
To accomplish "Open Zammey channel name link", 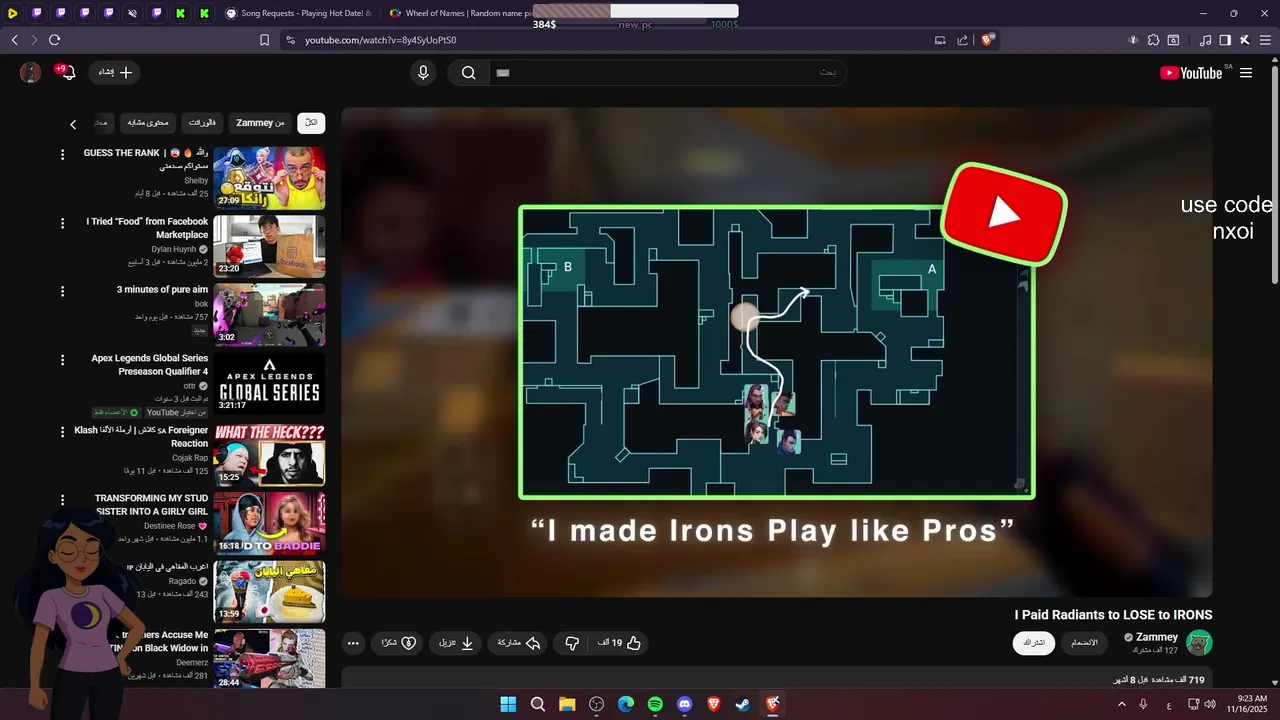I will [1157, 637].
